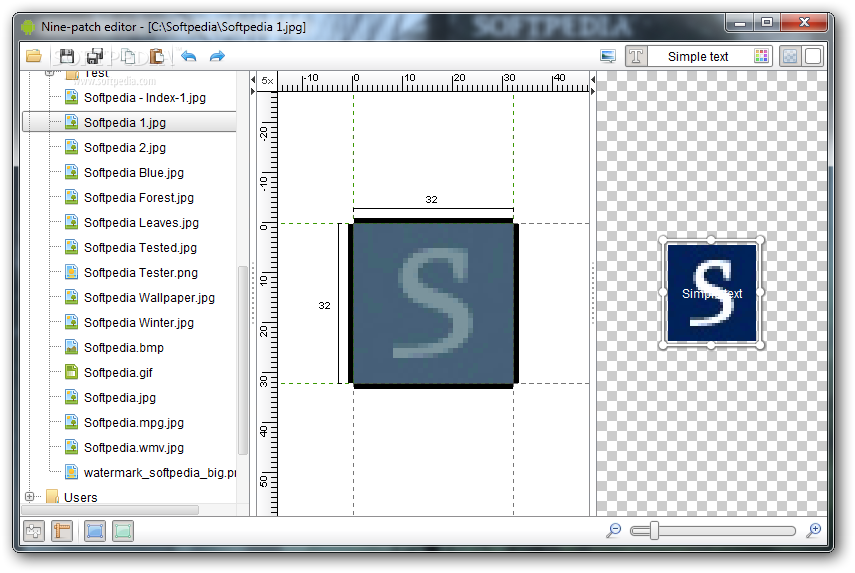The height and width of the screenshot is (573, 855).
Task: Select watermark_softpedia_big file
Action: click(x=159, y=473)
